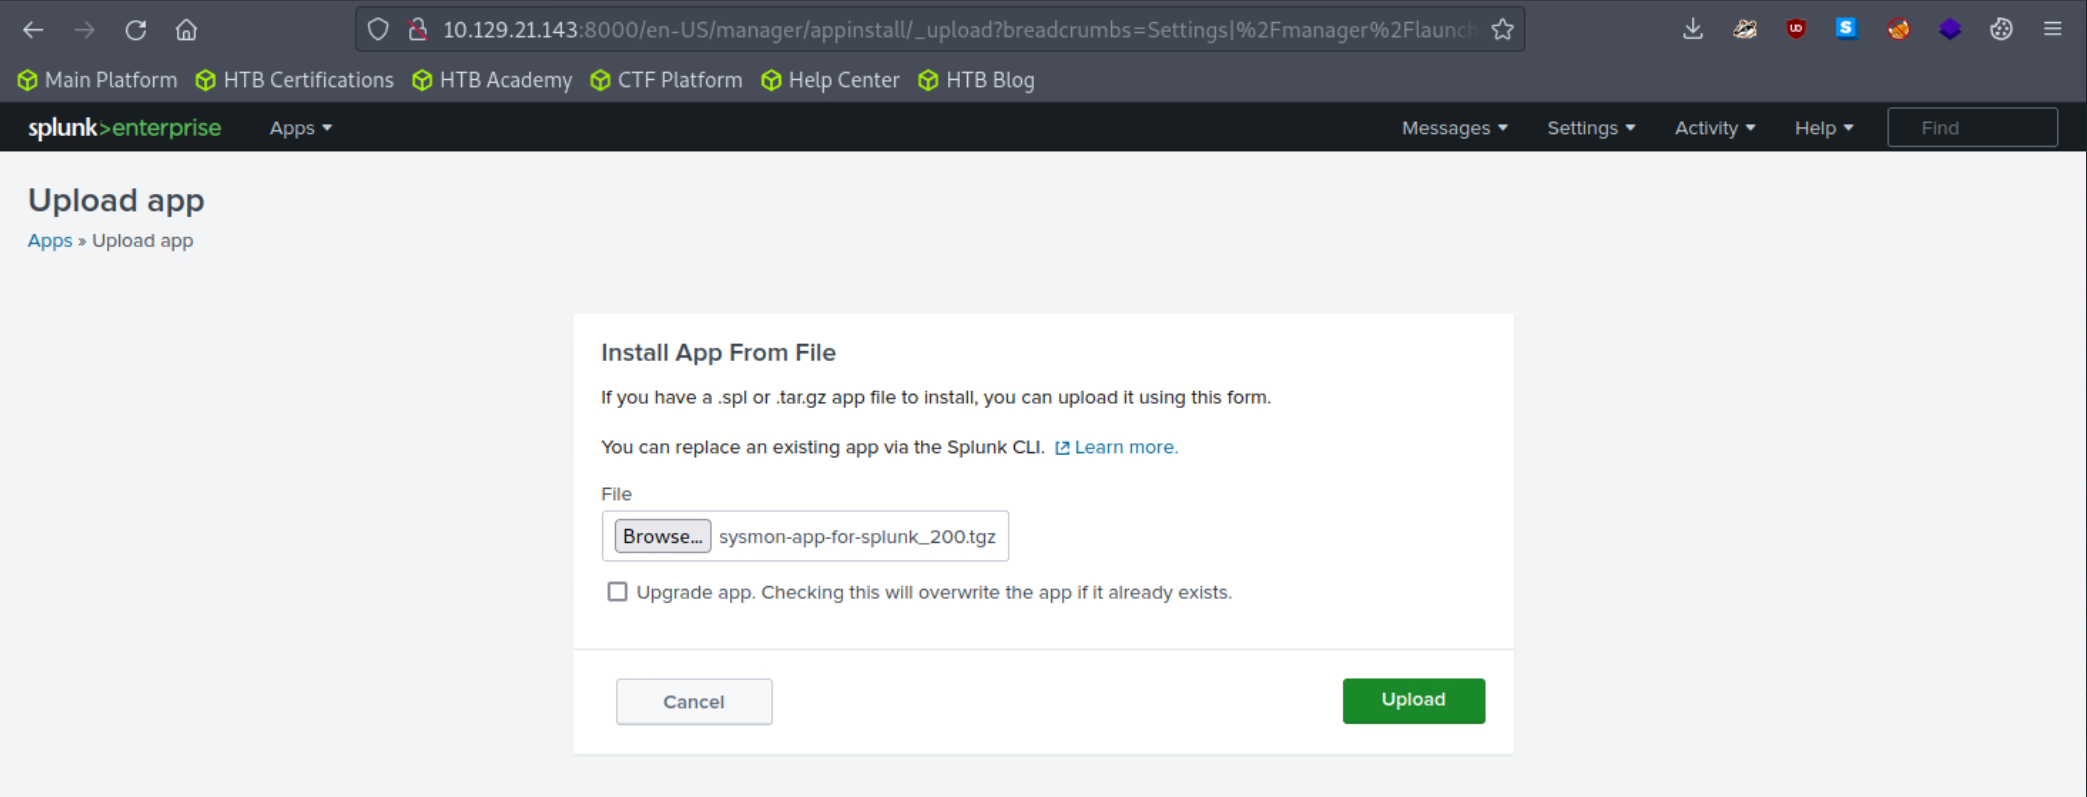Reload the current page
Screen dimensions: 2087x797
click(136, 30)
